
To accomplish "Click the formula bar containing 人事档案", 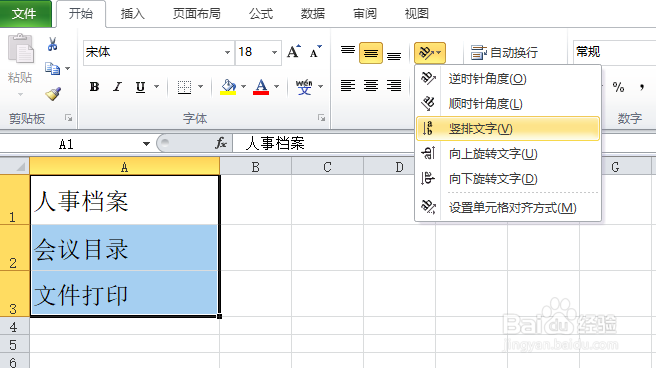I will 322,143.
